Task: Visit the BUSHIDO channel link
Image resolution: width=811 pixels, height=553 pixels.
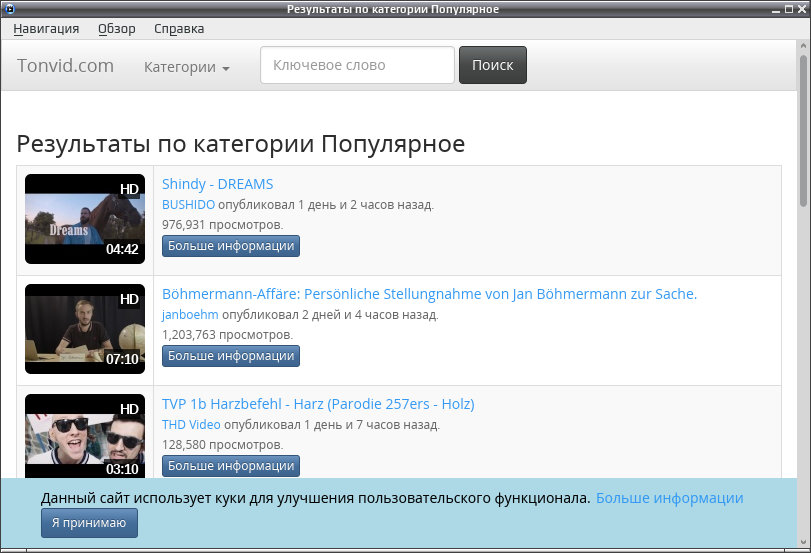Action: (188, 205)
